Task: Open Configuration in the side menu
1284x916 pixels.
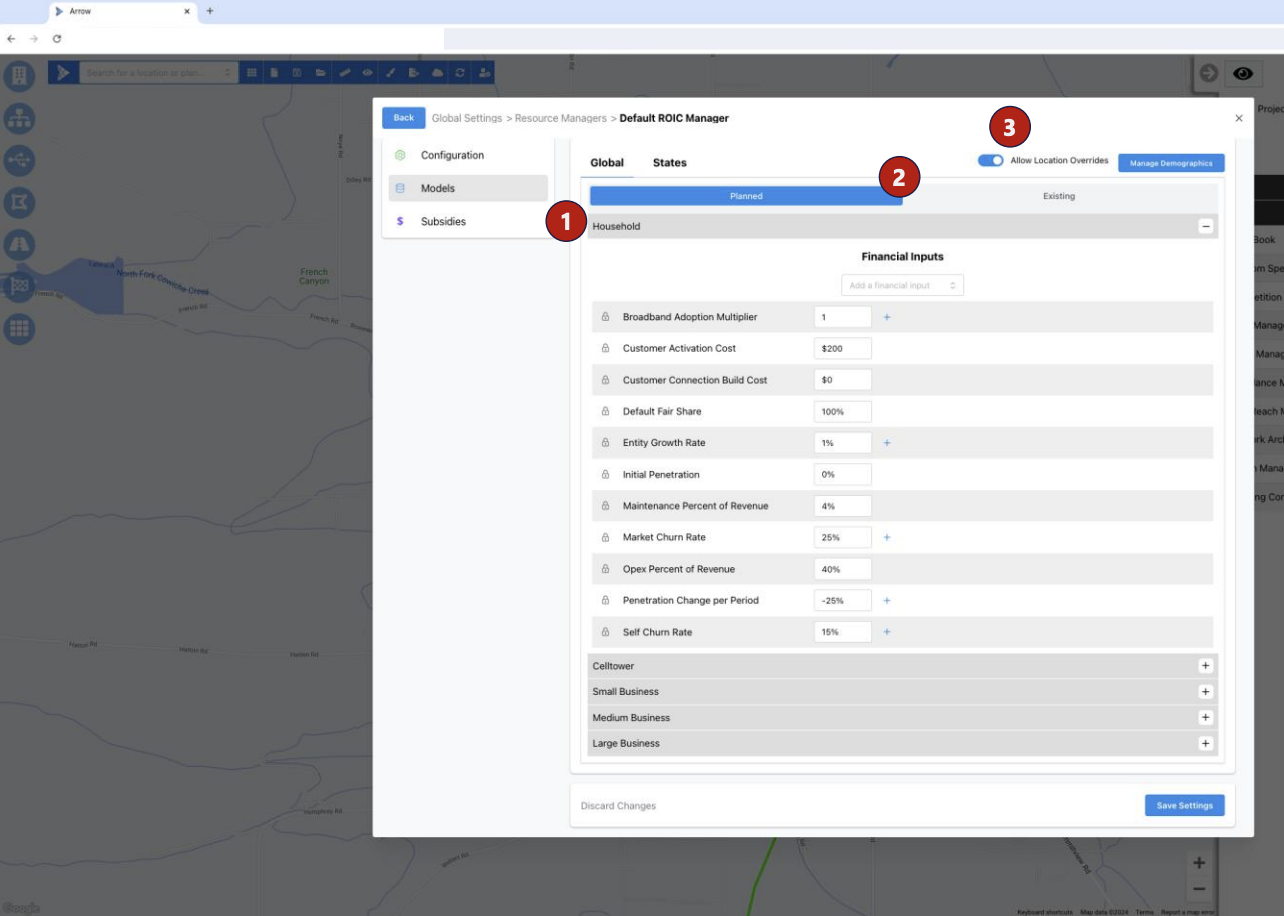Action: 468,155
